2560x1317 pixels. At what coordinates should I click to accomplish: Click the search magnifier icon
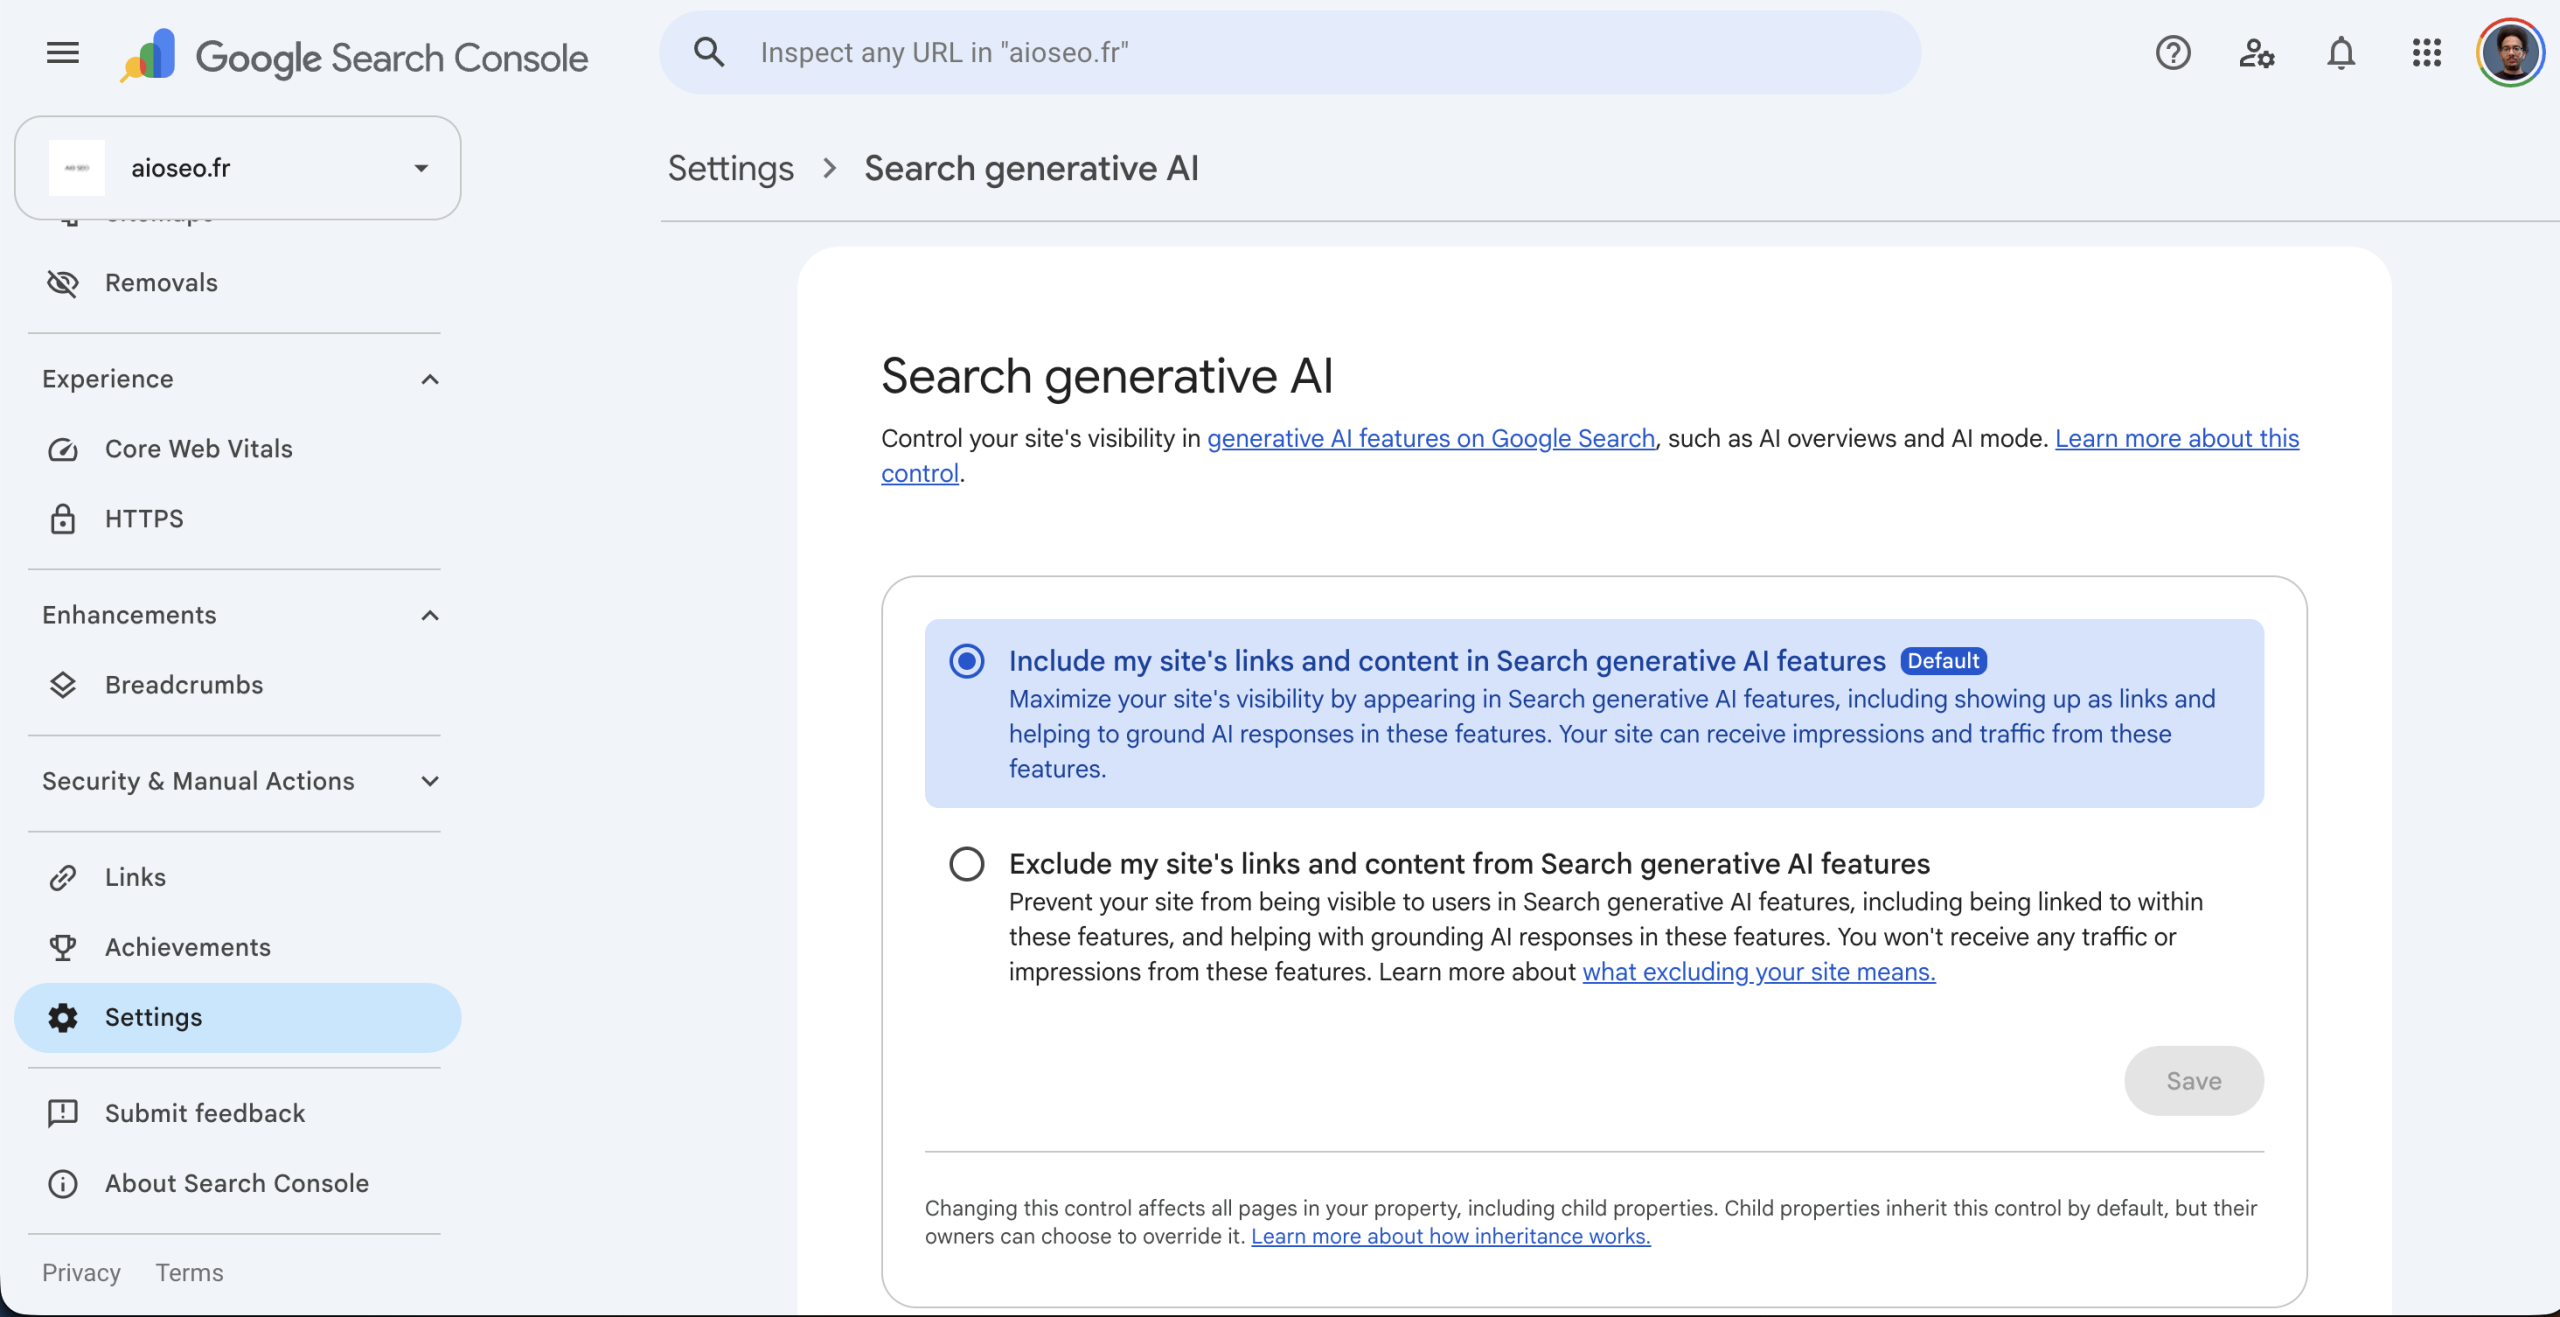tap(709, 52)
